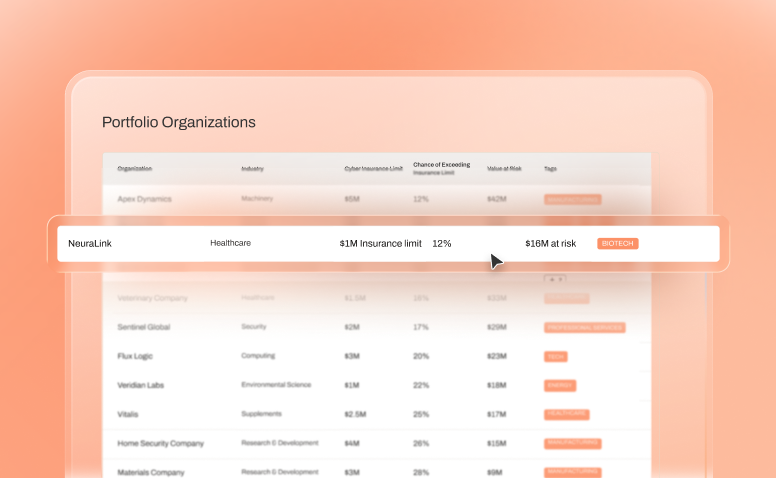Click the Tags column header
Screen dimensions: 776x478
point(550,169)
